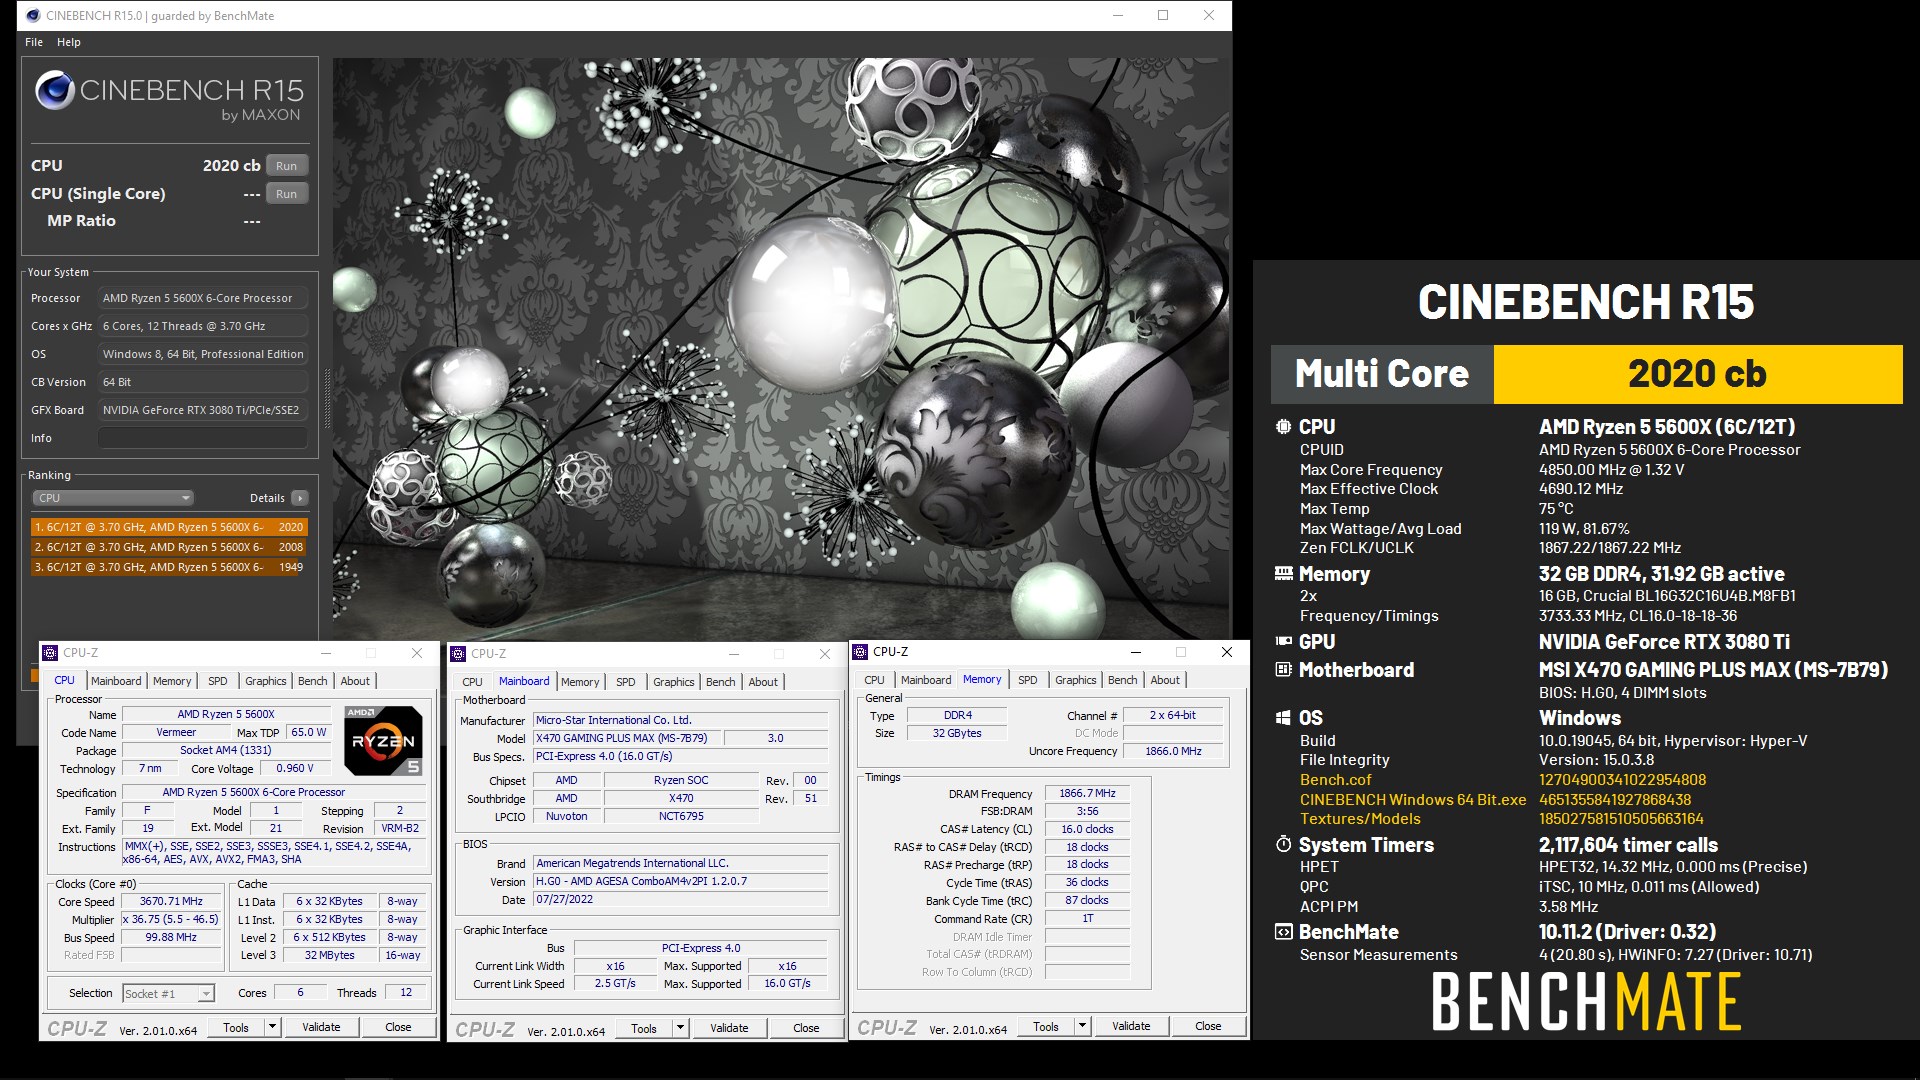Click the GPU card icon in BenchMate panel
The width and height of the screenshot is (1920, 1080).
[x=1283, y=642]
